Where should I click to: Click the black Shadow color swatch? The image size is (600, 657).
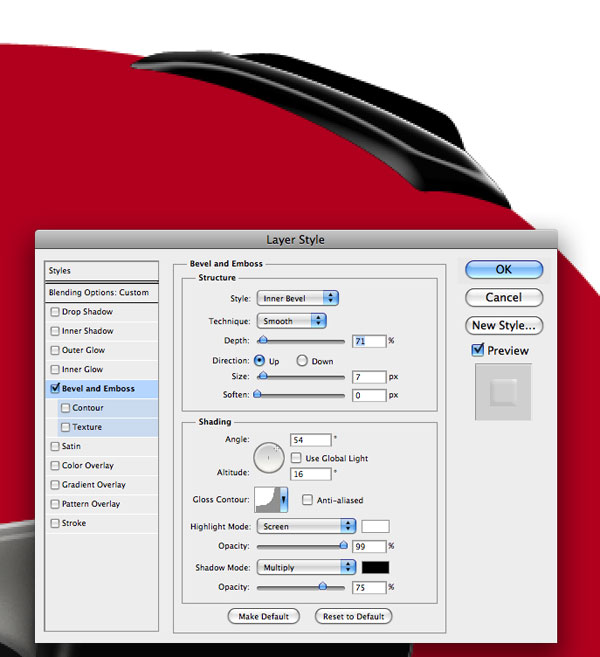point(375,567)
